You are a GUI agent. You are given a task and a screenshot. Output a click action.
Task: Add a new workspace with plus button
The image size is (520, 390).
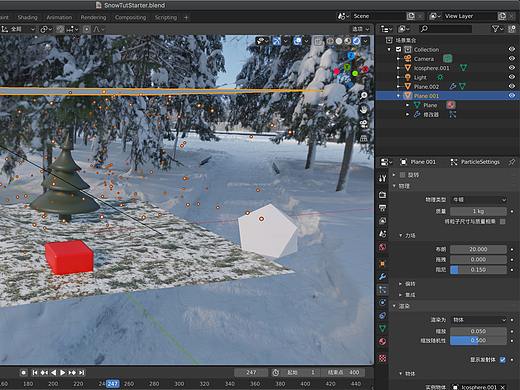pyautogui.click(x=186, y=17)
